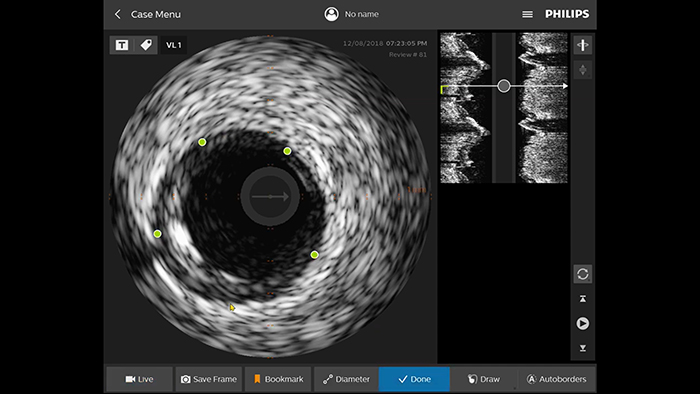Jump to last frame arrow
The height and width of the screenshot is (394, 700).
[583, 348]
